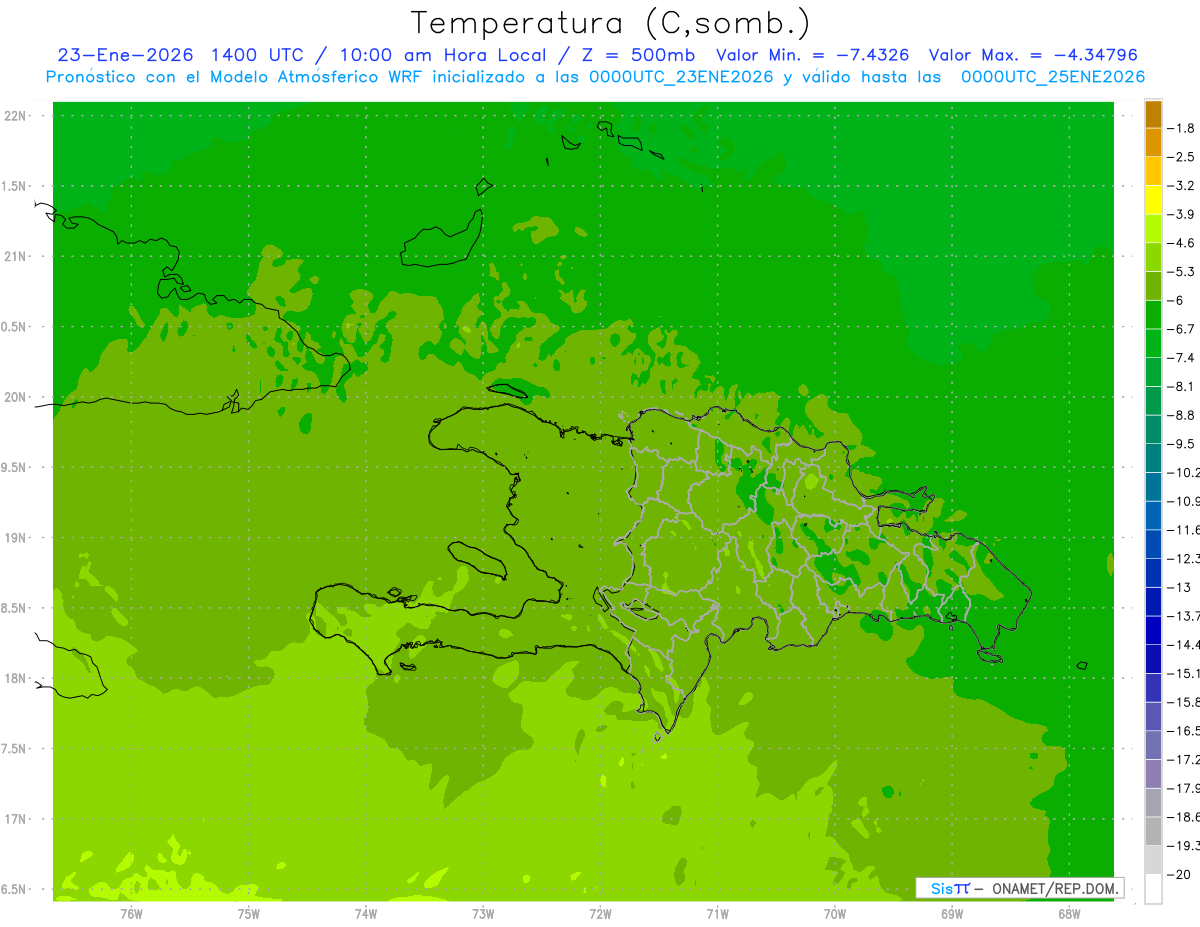
Task: Click the '0000UTC_23ENE2026' initialization time
Action: tap(680, 77)
